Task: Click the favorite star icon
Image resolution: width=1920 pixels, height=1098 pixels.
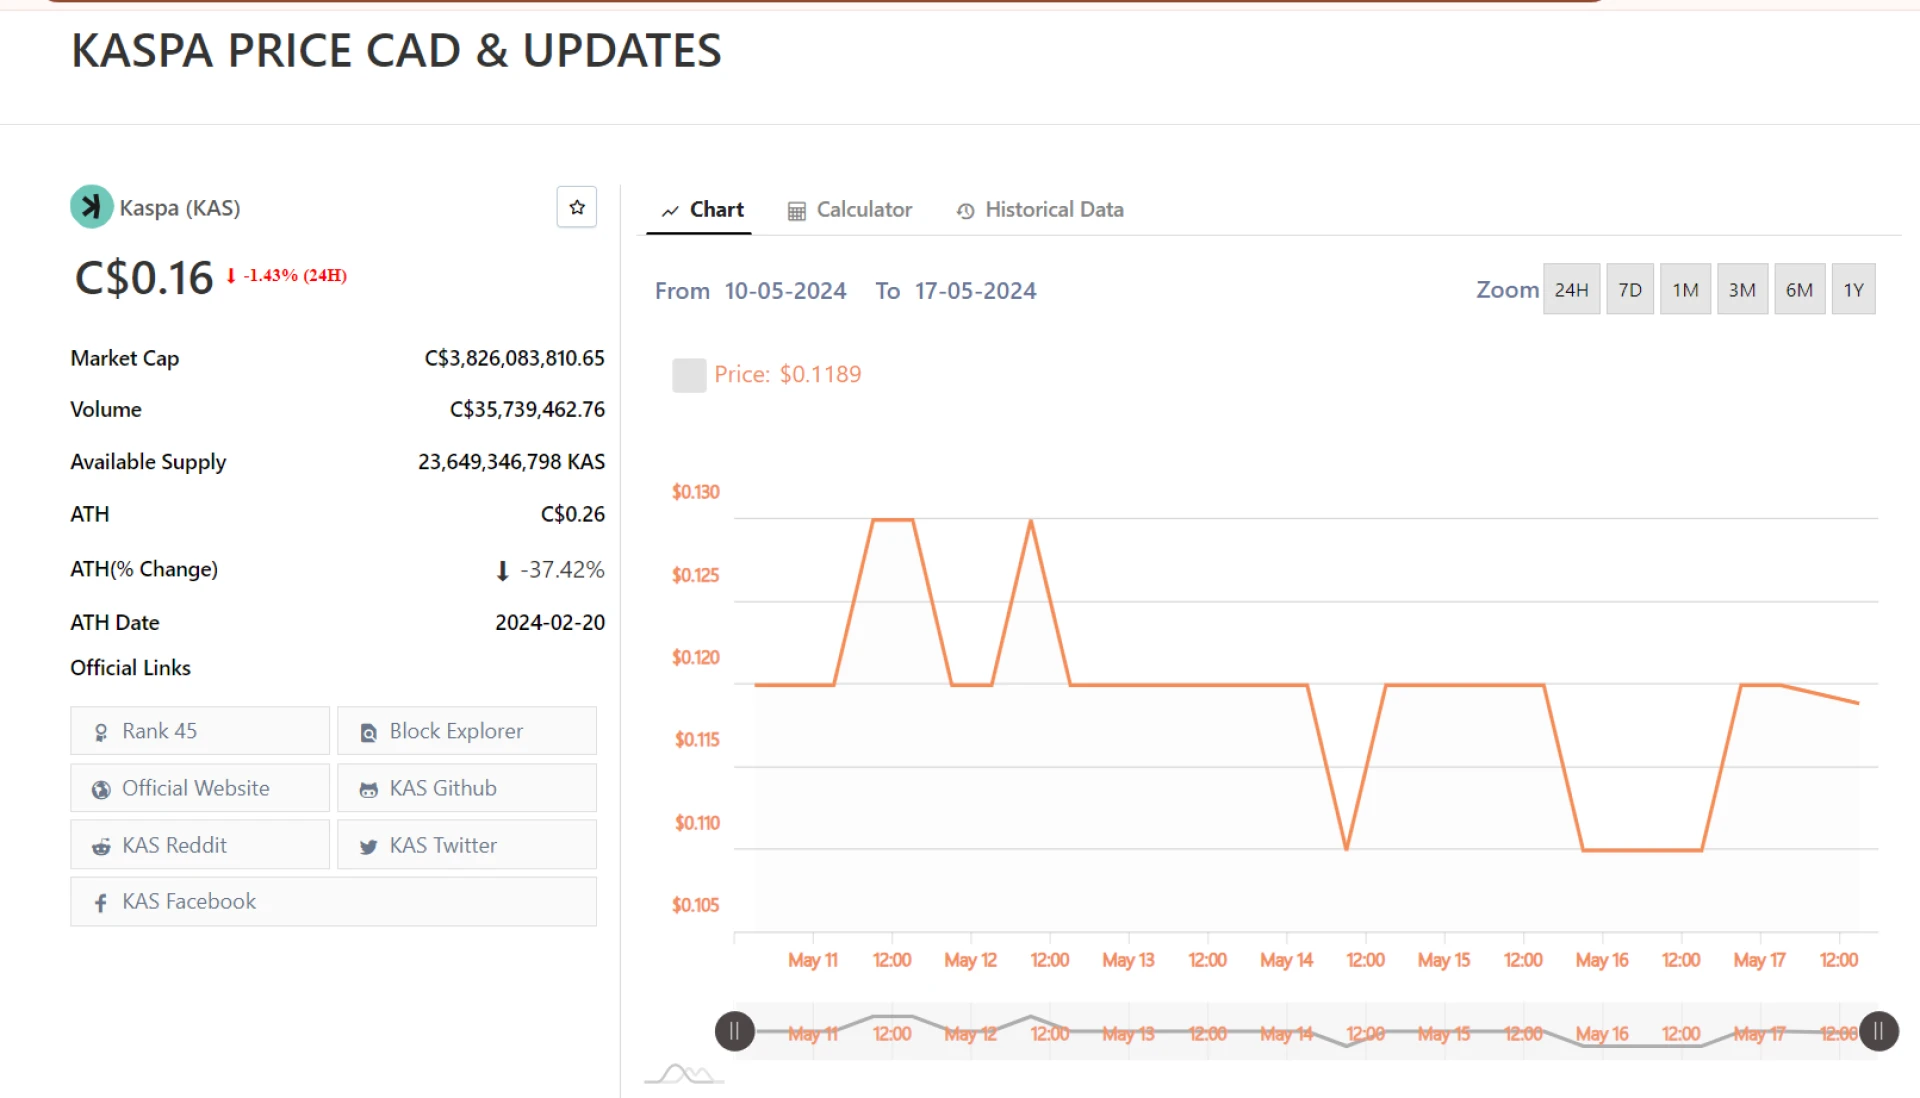Action: point(577,207)
